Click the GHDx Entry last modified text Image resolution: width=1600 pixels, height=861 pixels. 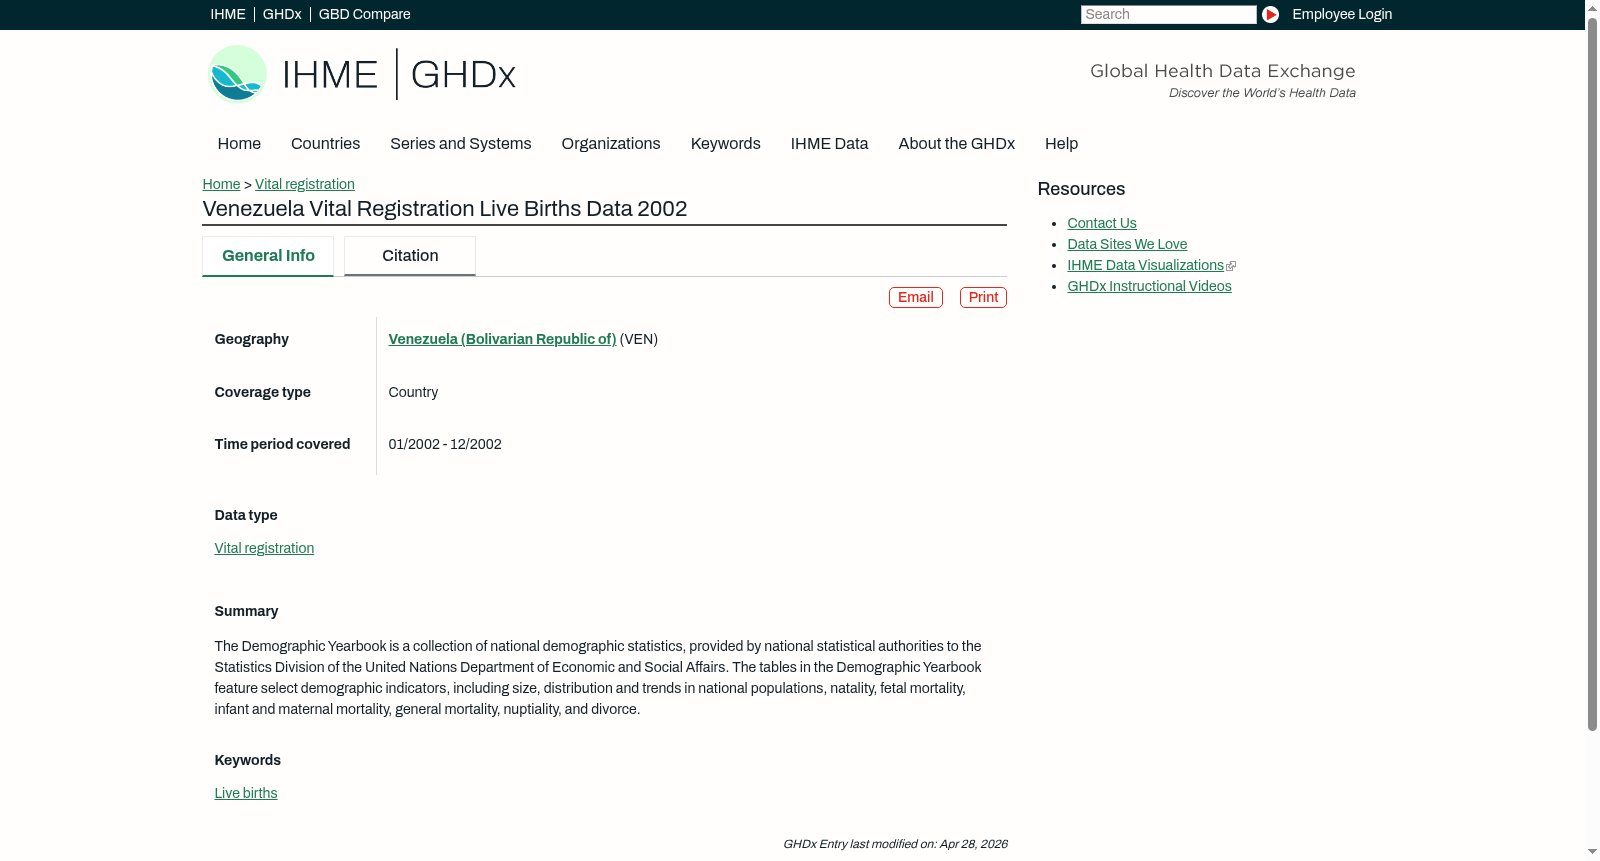click(895, 845)
